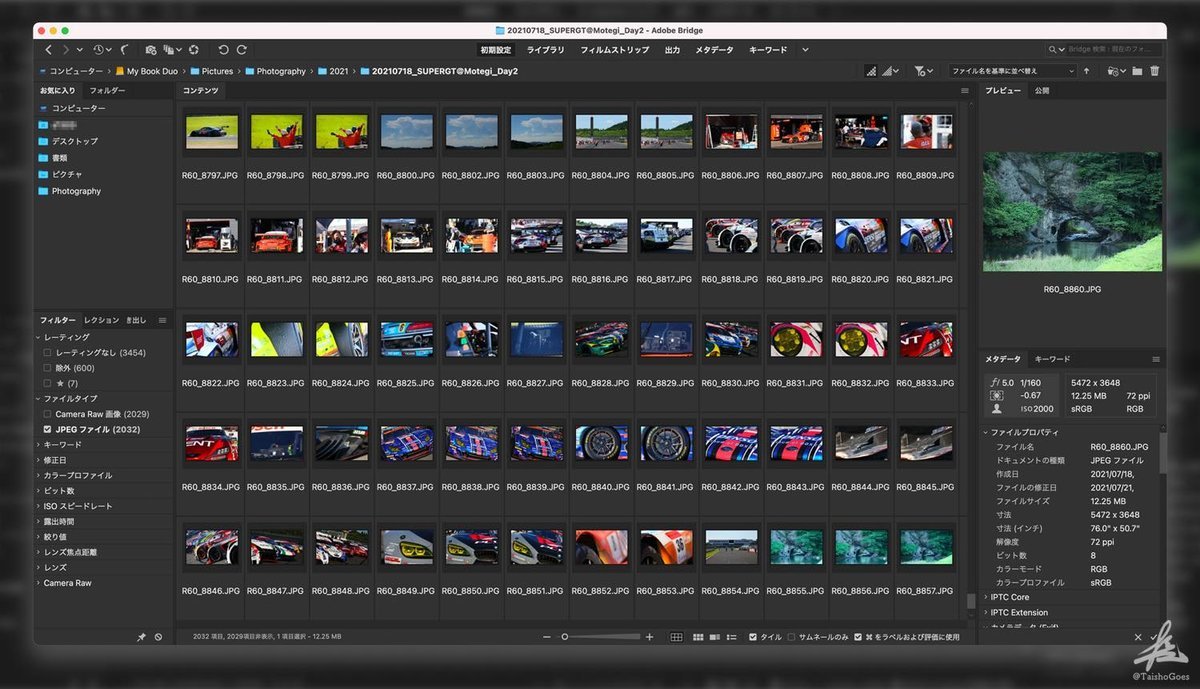This screenshot has width=1200, height=689.
Task: Click the pin keep-filter icon
Action: (141, 637)
